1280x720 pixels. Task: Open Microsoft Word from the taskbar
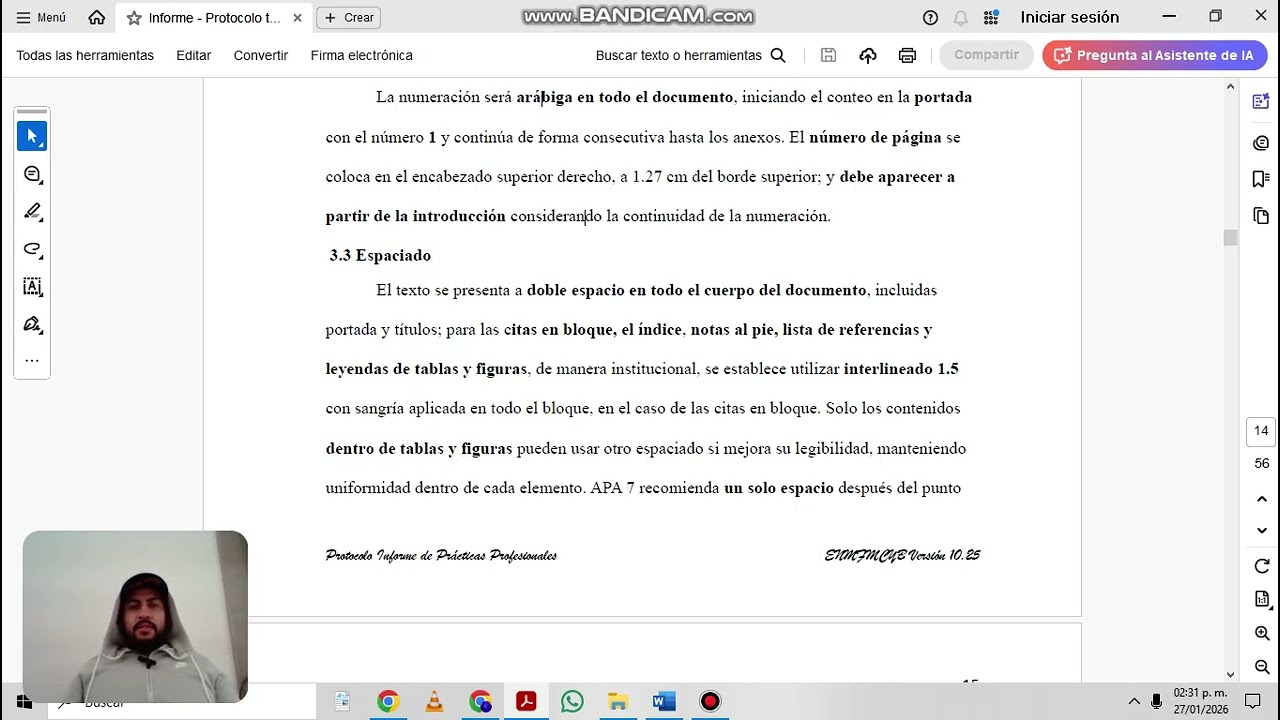click(x=664, y=702)
